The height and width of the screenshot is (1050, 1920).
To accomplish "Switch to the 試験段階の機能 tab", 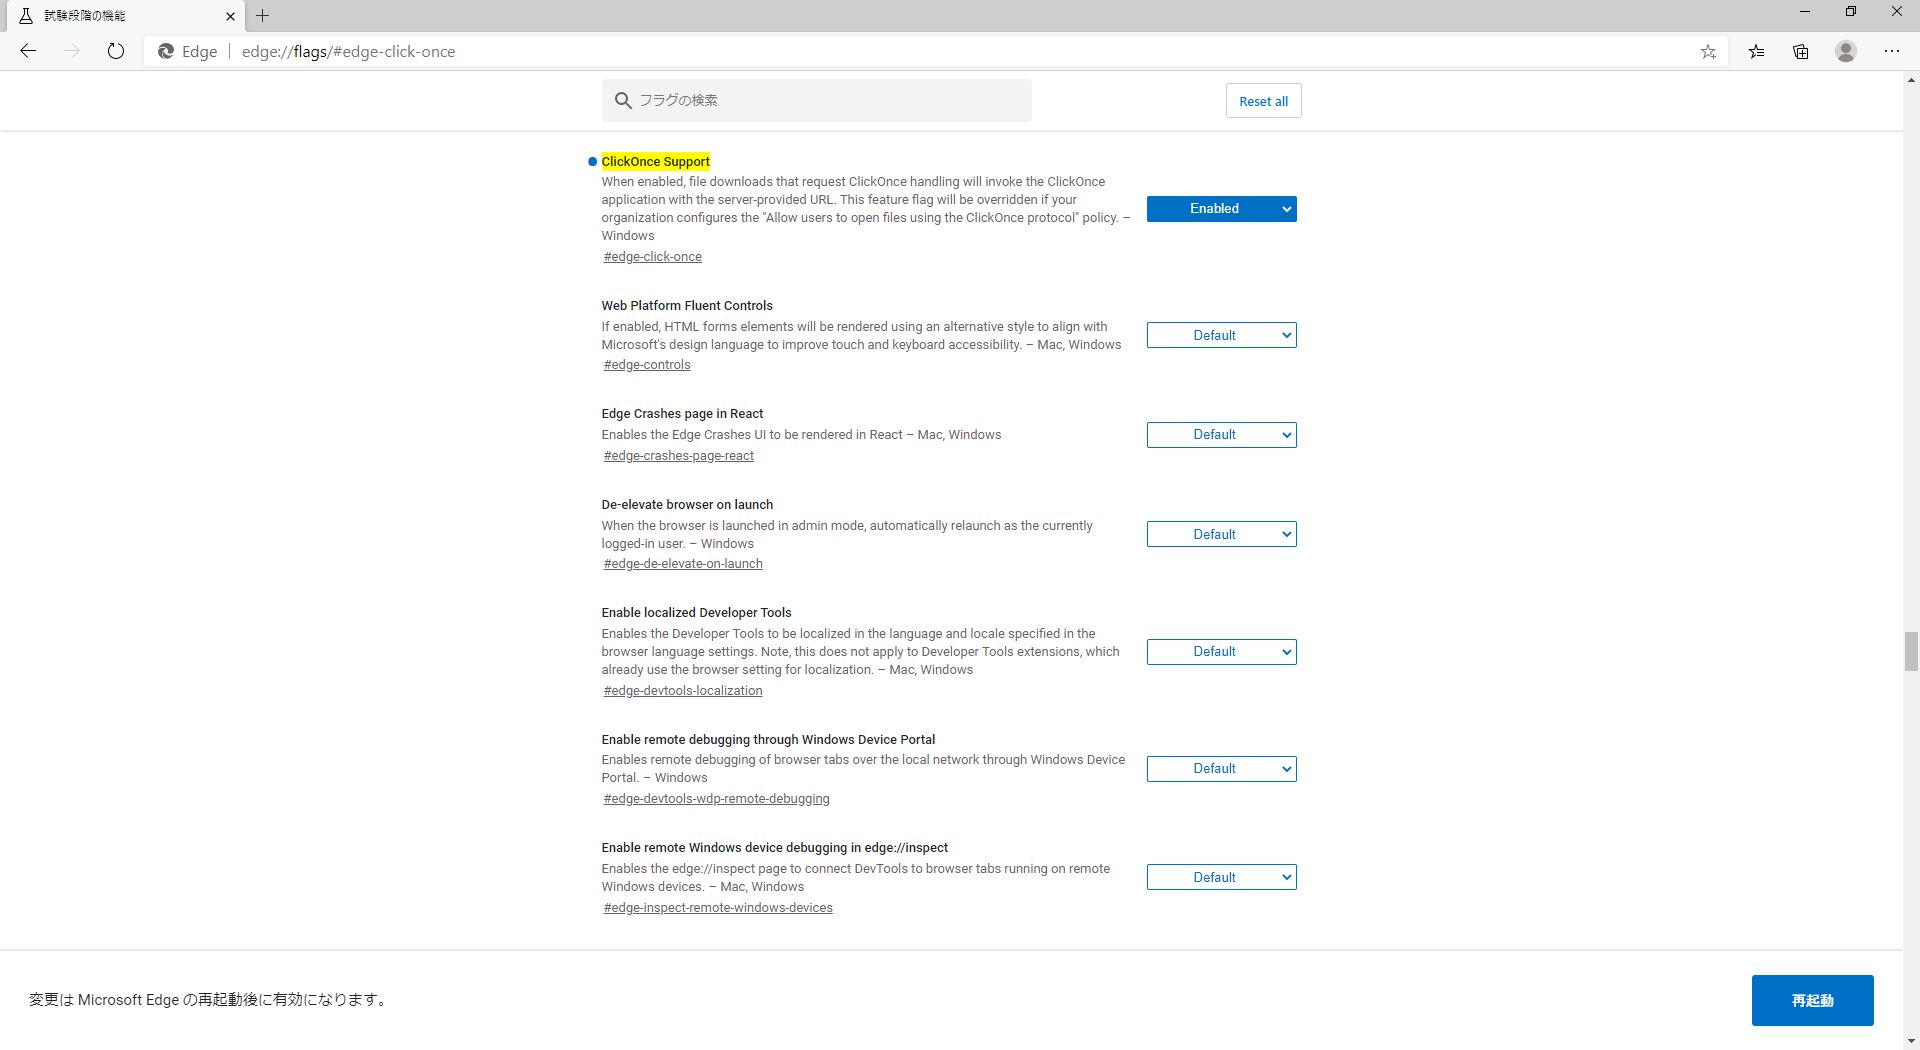I will pyautogui.click(x=120, y=15).
